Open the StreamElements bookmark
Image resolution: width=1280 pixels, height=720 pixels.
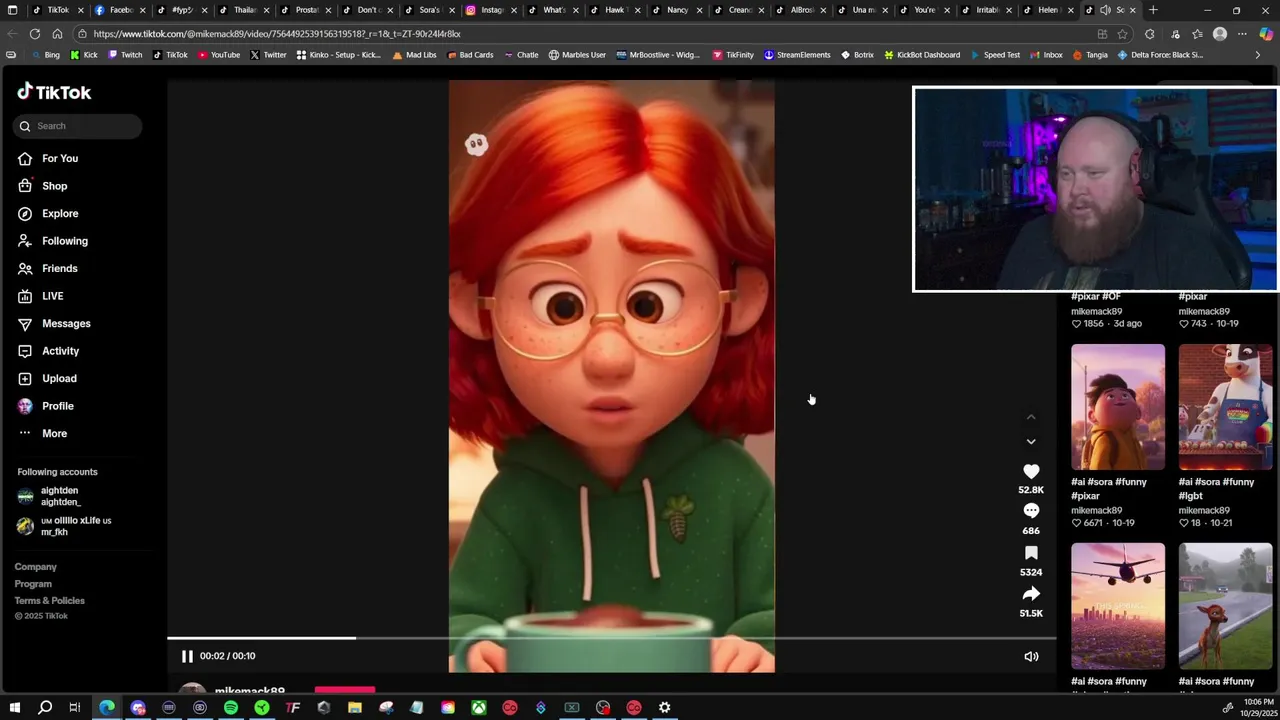[x=797, y=55]
